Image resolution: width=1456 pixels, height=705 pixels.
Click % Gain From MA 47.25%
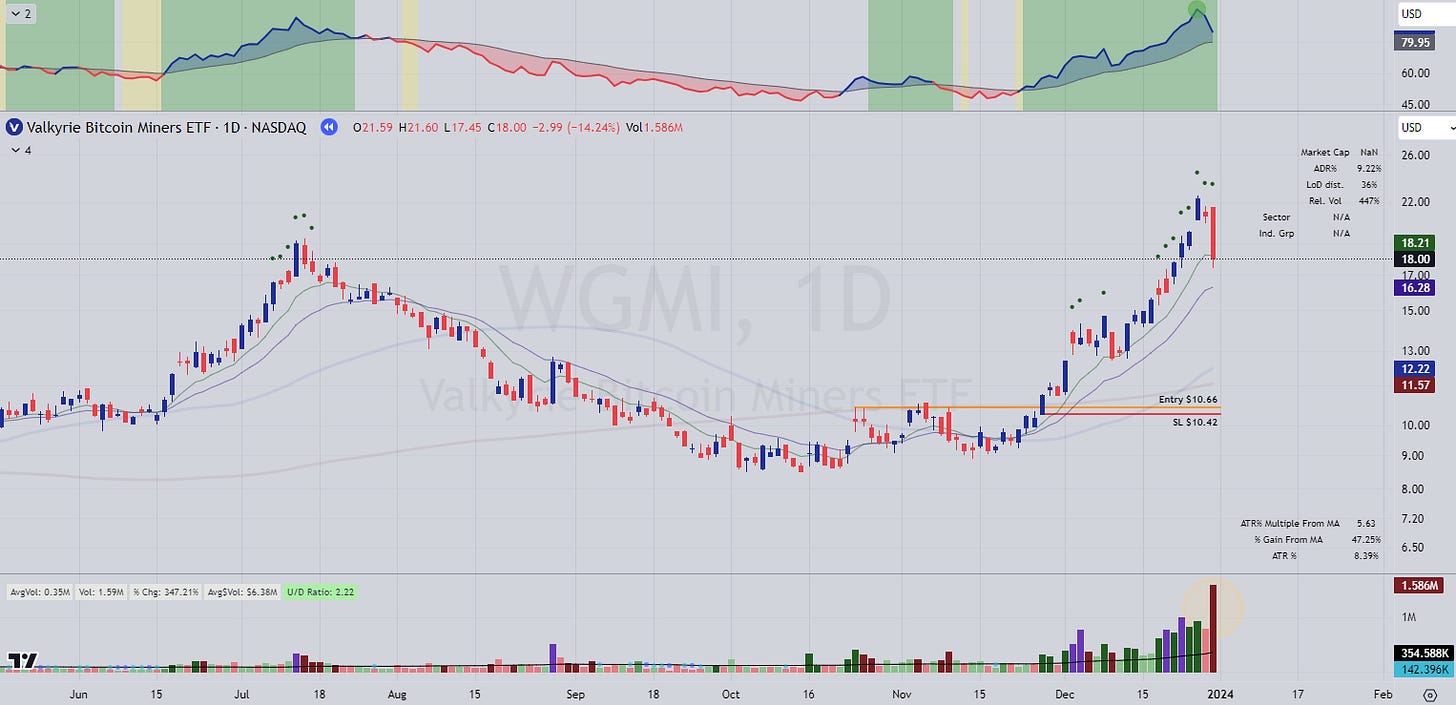point(1318,539)
